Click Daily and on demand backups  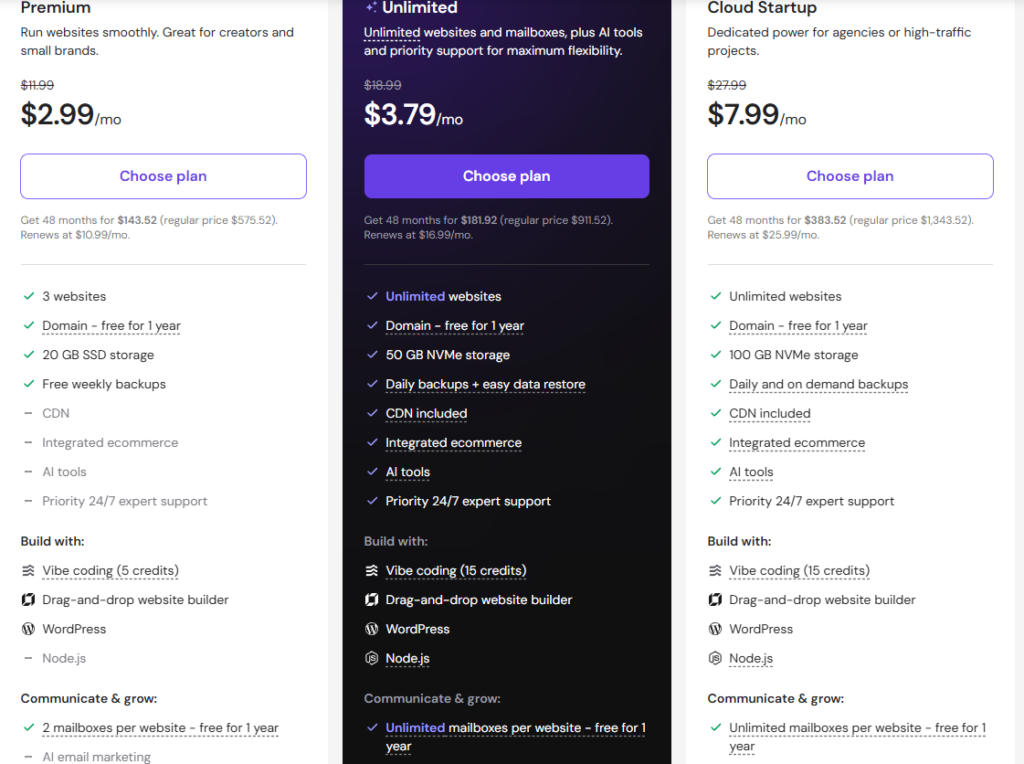[x=818, y=384]
